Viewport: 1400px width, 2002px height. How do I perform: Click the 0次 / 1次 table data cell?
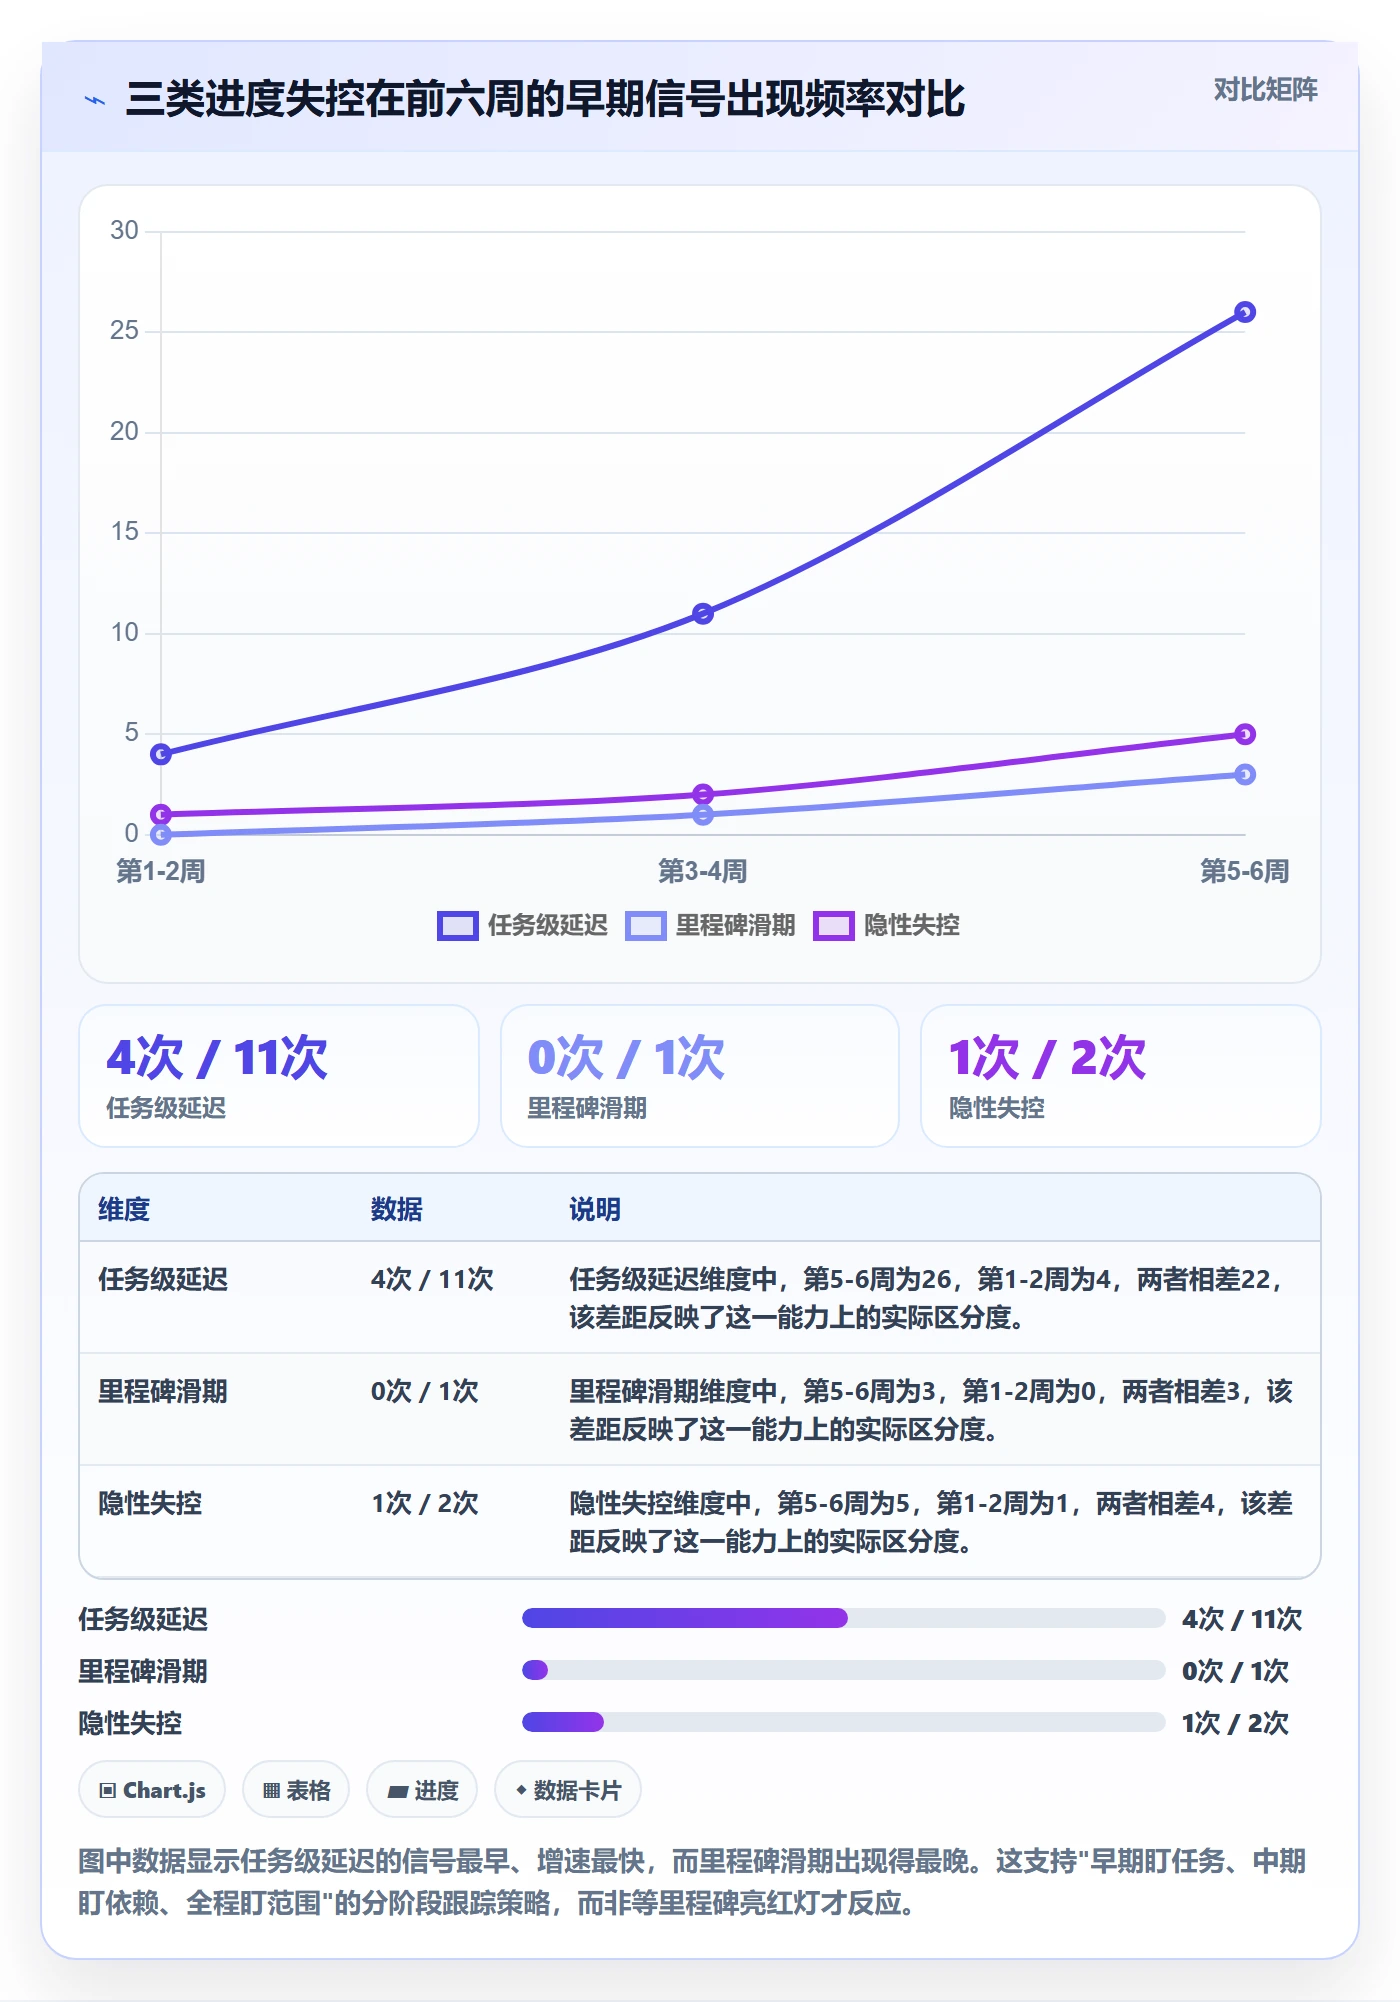pyautogui.click(x=425, y=1391)
